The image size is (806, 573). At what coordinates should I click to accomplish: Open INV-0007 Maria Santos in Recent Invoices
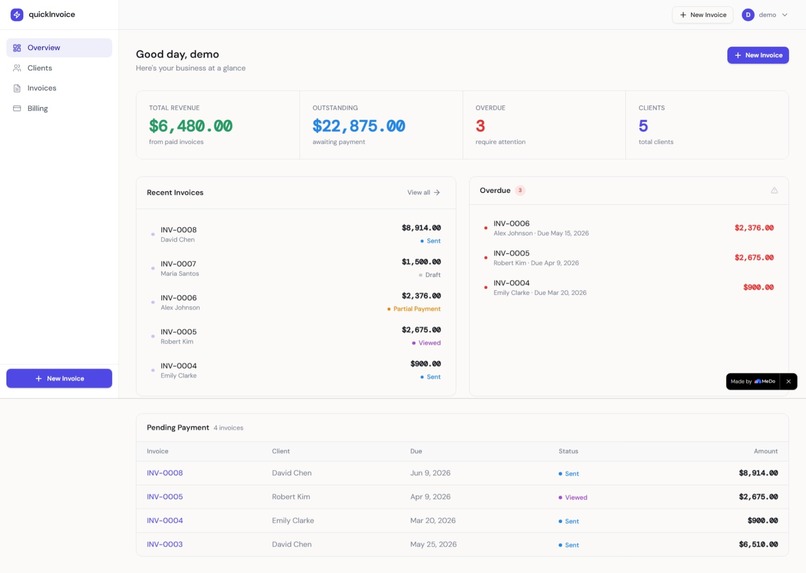tap(296, 268)
